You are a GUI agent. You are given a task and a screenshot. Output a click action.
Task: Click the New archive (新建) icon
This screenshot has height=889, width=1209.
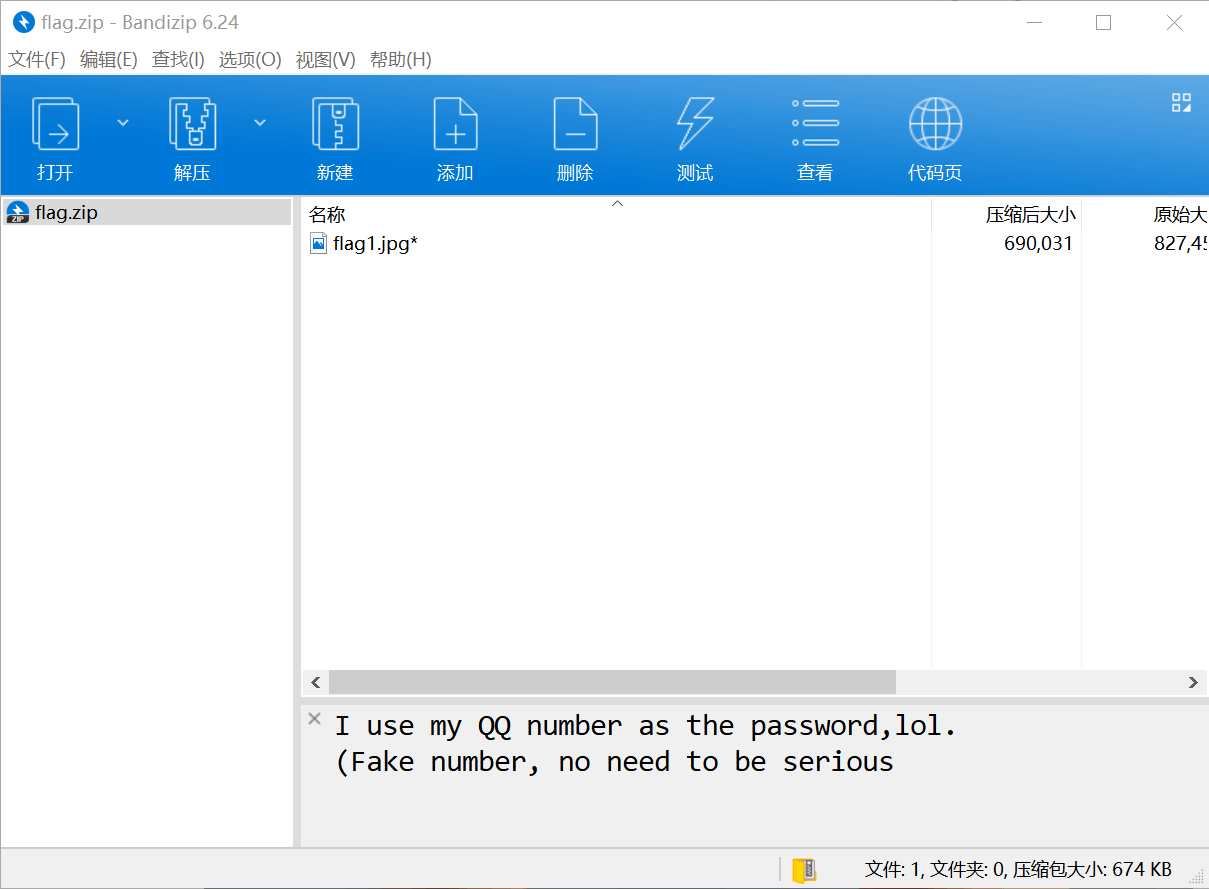(335, 125)
